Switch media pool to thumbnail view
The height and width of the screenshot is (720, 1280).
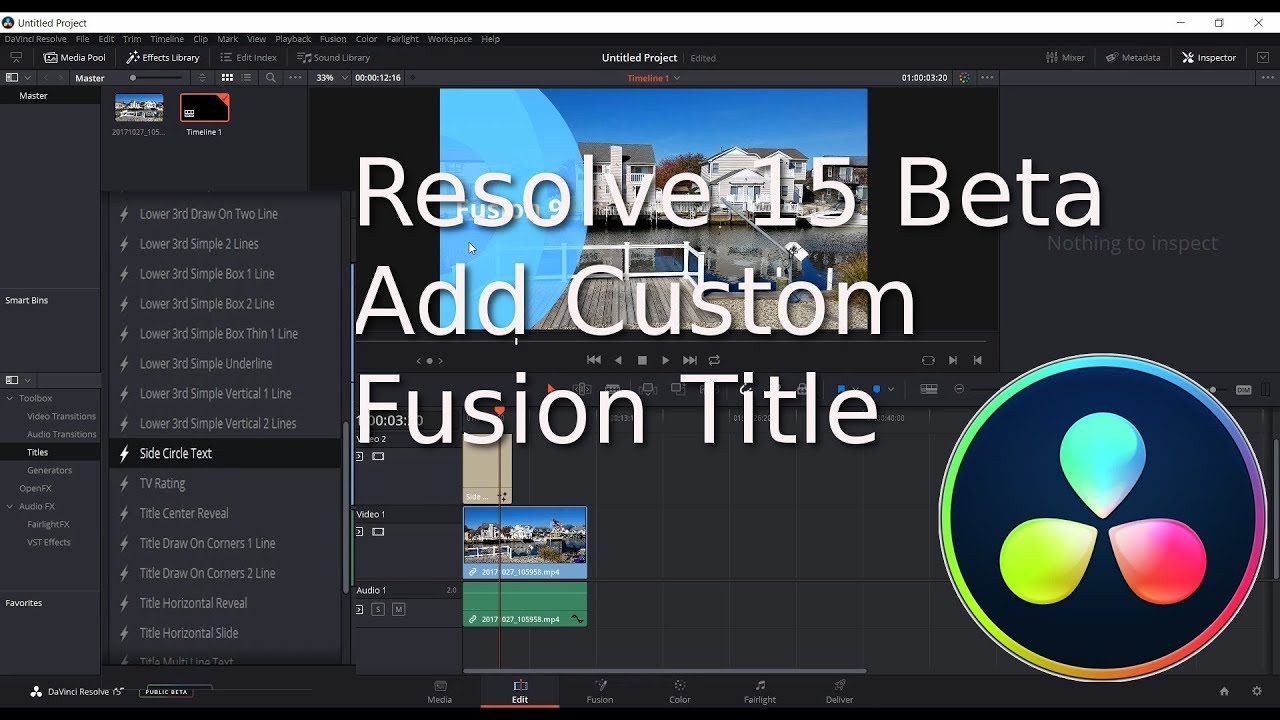point(228,78)
